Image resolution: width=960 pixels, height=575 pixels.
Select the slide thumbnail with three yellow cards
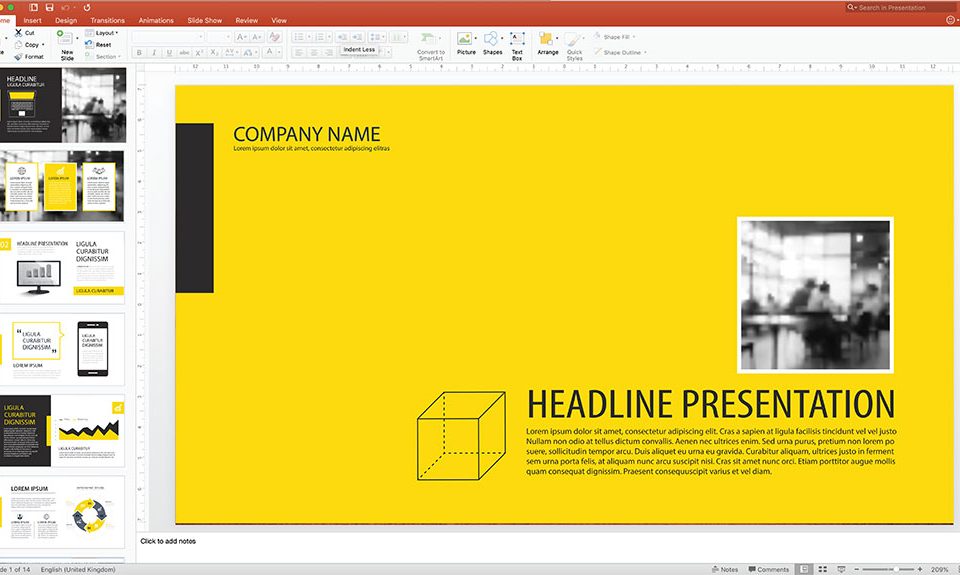pos(62,186)
